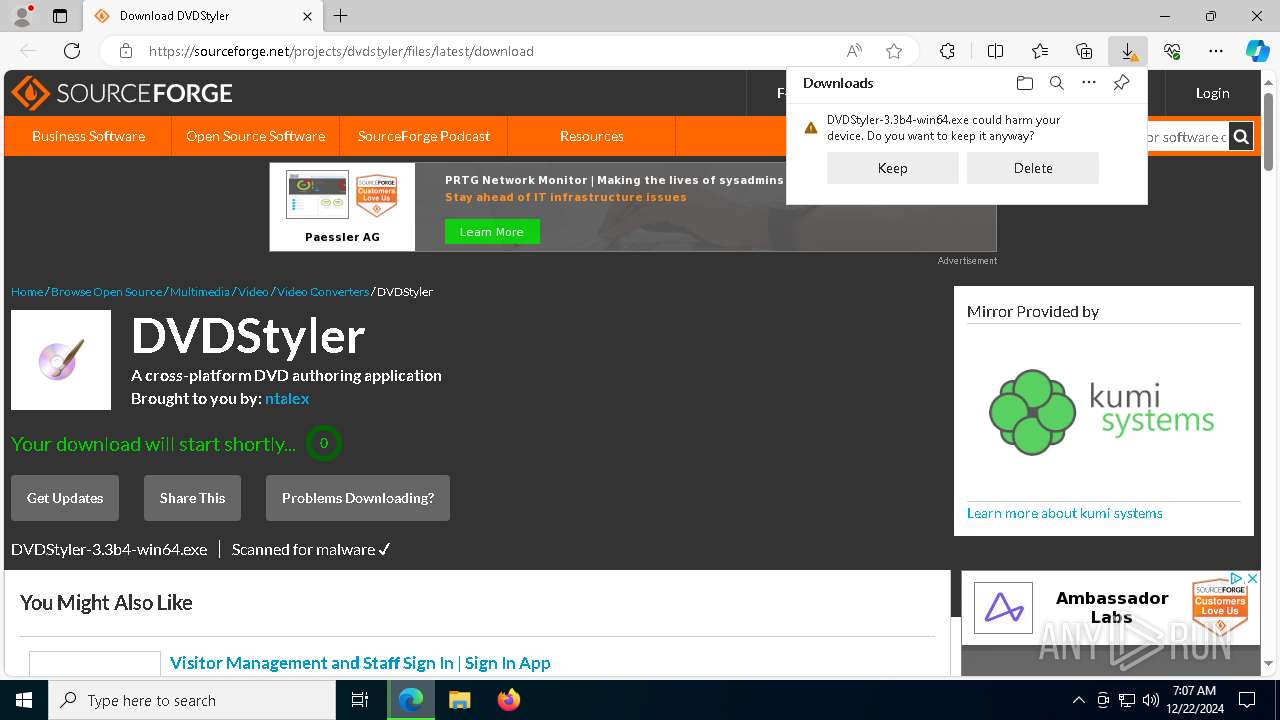The image size is (1280, 720).
Task: Open the notification center icon
Action: pyautogui.click(x=1247, y=700)
